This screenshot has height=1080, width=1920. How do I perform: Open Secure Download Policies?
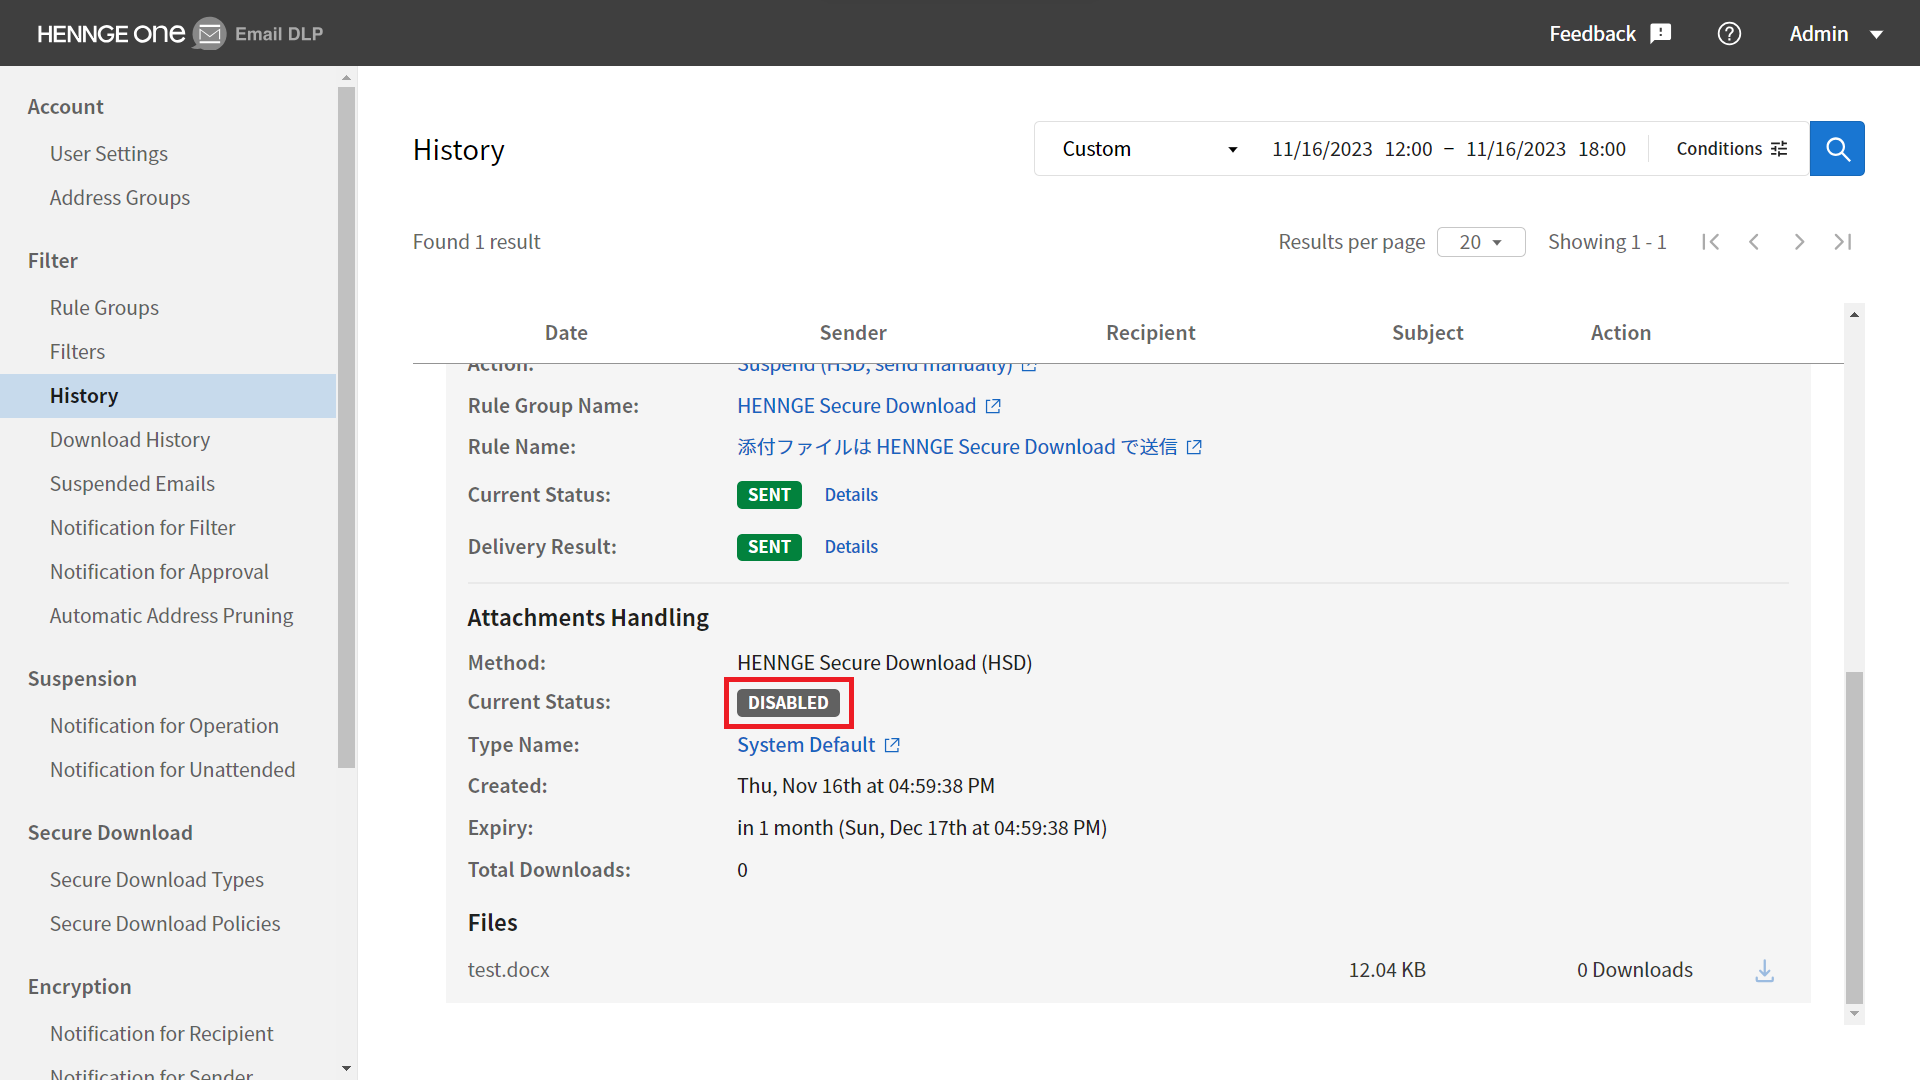tap(165, 924)
